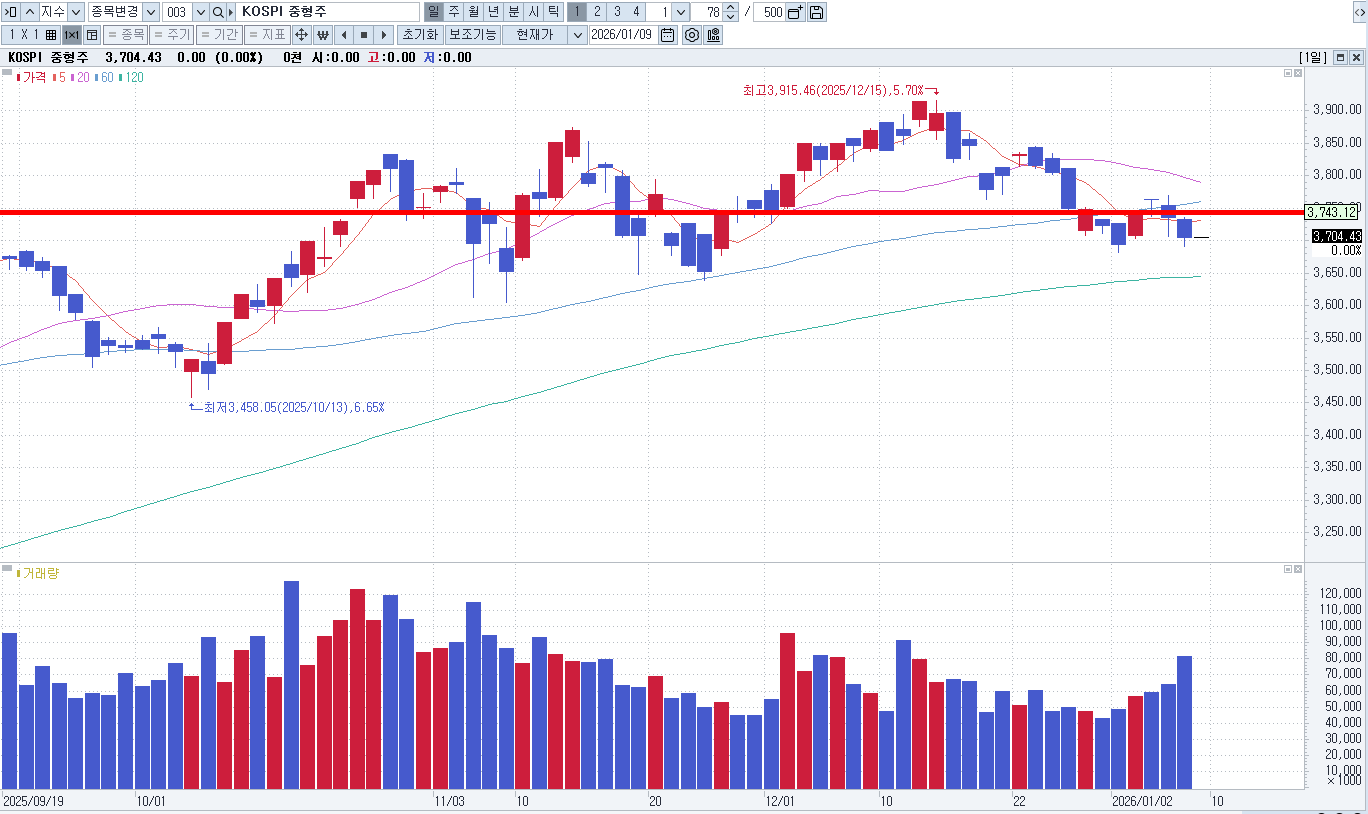Expand the 종목변경 dropdown
The width and height of the screenshot is (1368, 814).
pos(150,12)
